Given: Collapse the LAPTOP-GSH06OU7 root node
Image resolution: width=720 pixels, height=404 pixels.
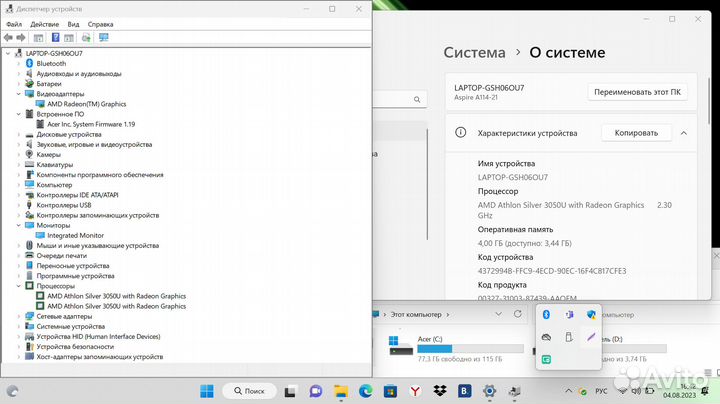Looking at the screenshot, I should tap(8, 54).
